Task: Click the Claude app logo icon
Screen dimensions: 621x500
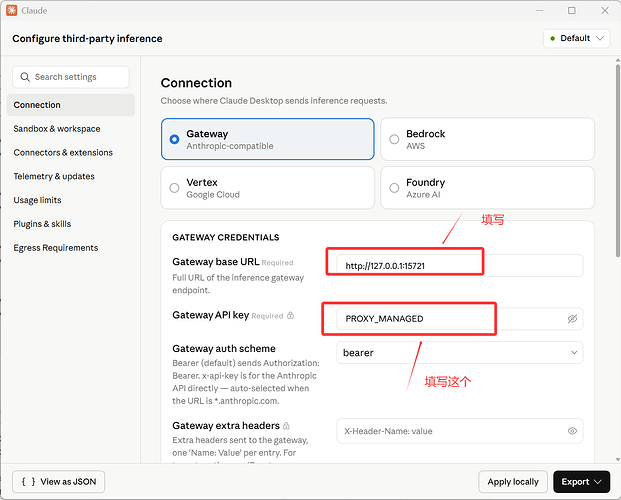Action: pos(11,10)
